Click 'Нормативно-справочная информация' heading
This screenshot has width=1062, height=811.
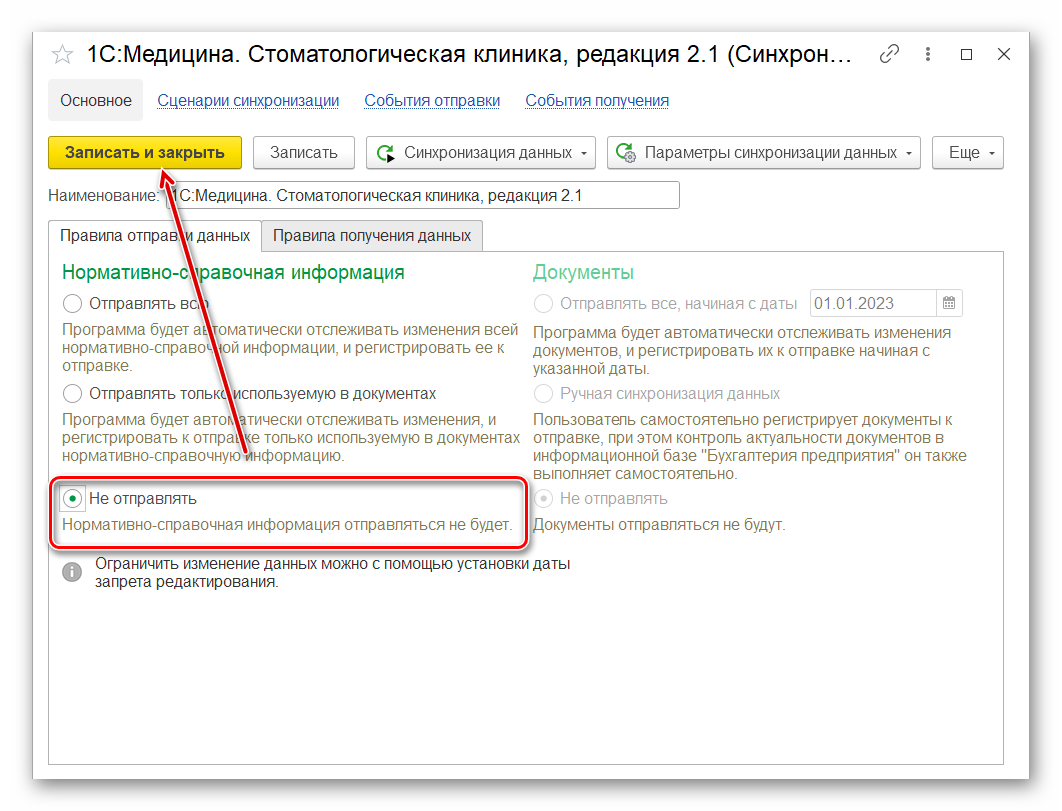pos(233,272)
